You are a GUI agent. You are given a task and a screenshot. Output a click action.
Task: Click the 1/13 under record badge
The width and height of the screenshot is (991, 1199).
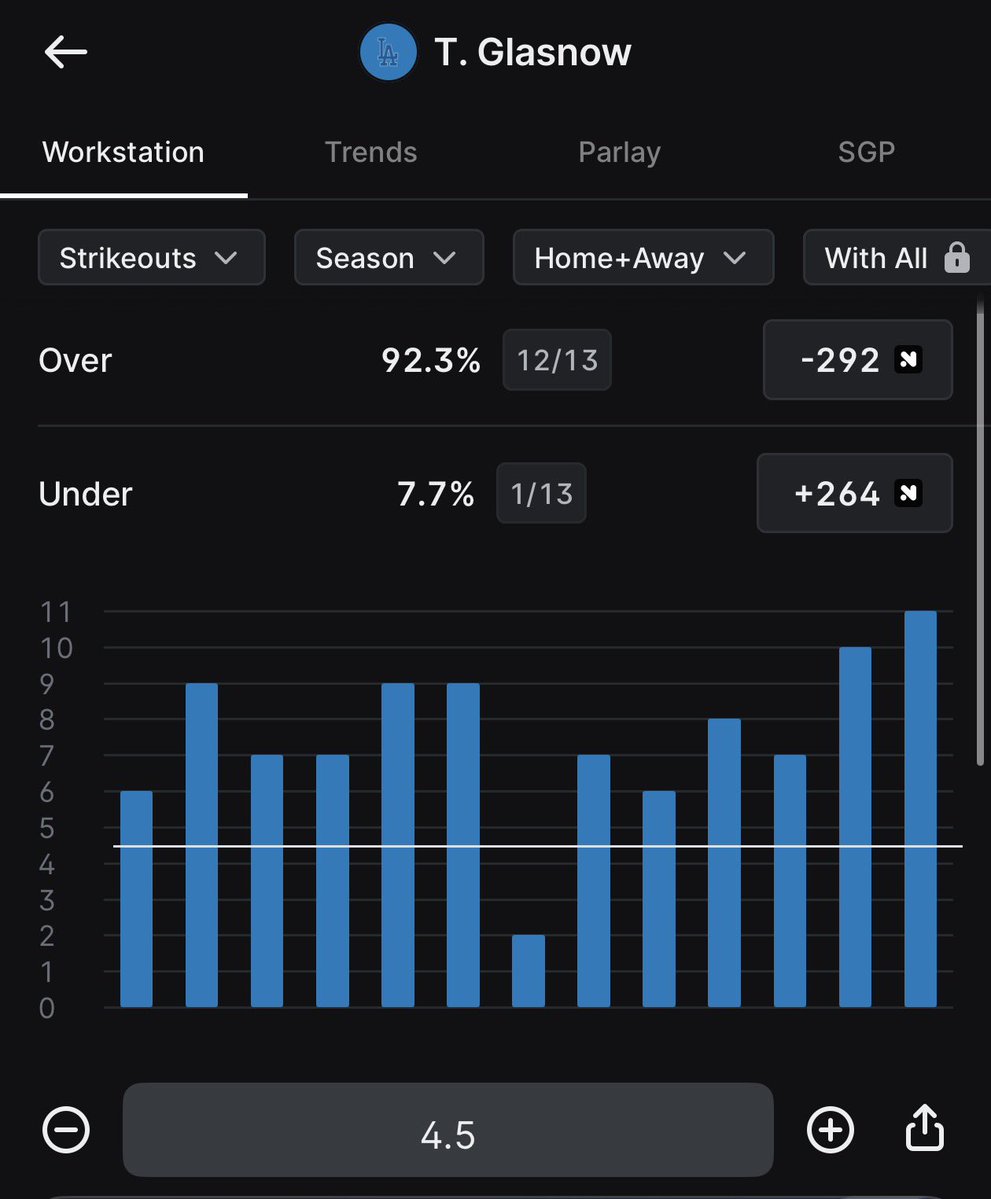pos(541,493)
